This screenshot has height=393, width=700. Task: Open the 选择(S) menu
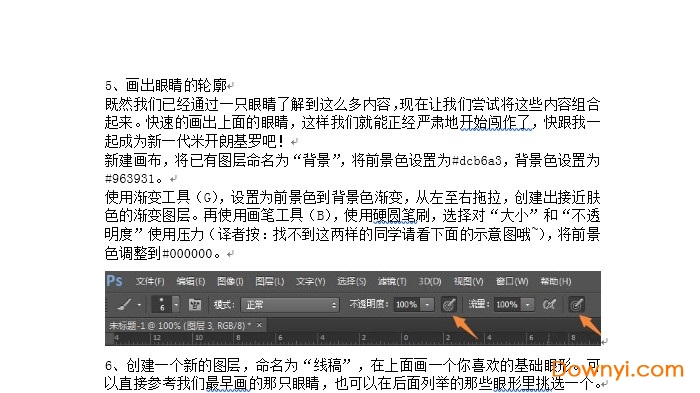coord(351,281)
